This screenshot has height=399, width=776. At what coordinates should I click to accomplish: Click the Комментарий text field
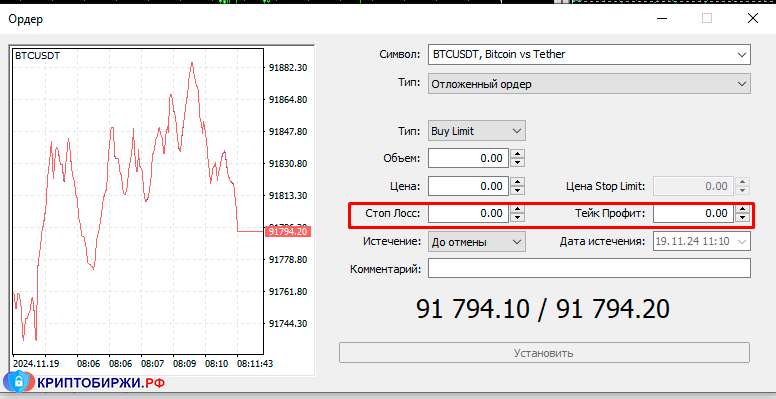[x=589, y=269]
